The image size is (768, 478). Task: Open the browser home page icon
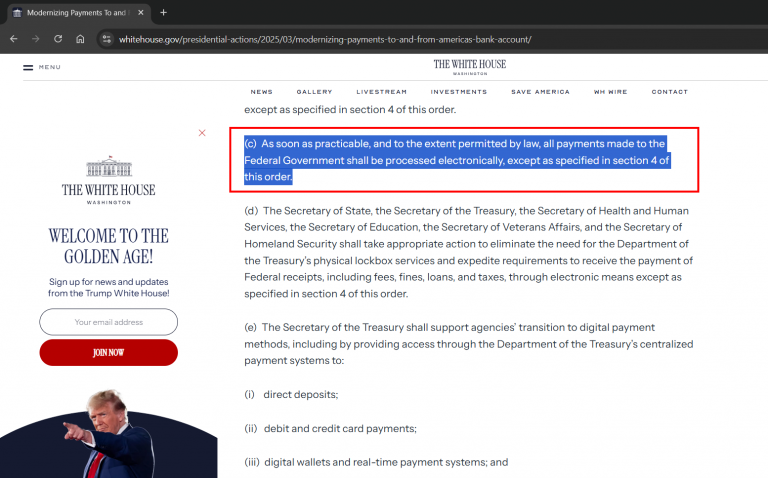click(80, 39)
